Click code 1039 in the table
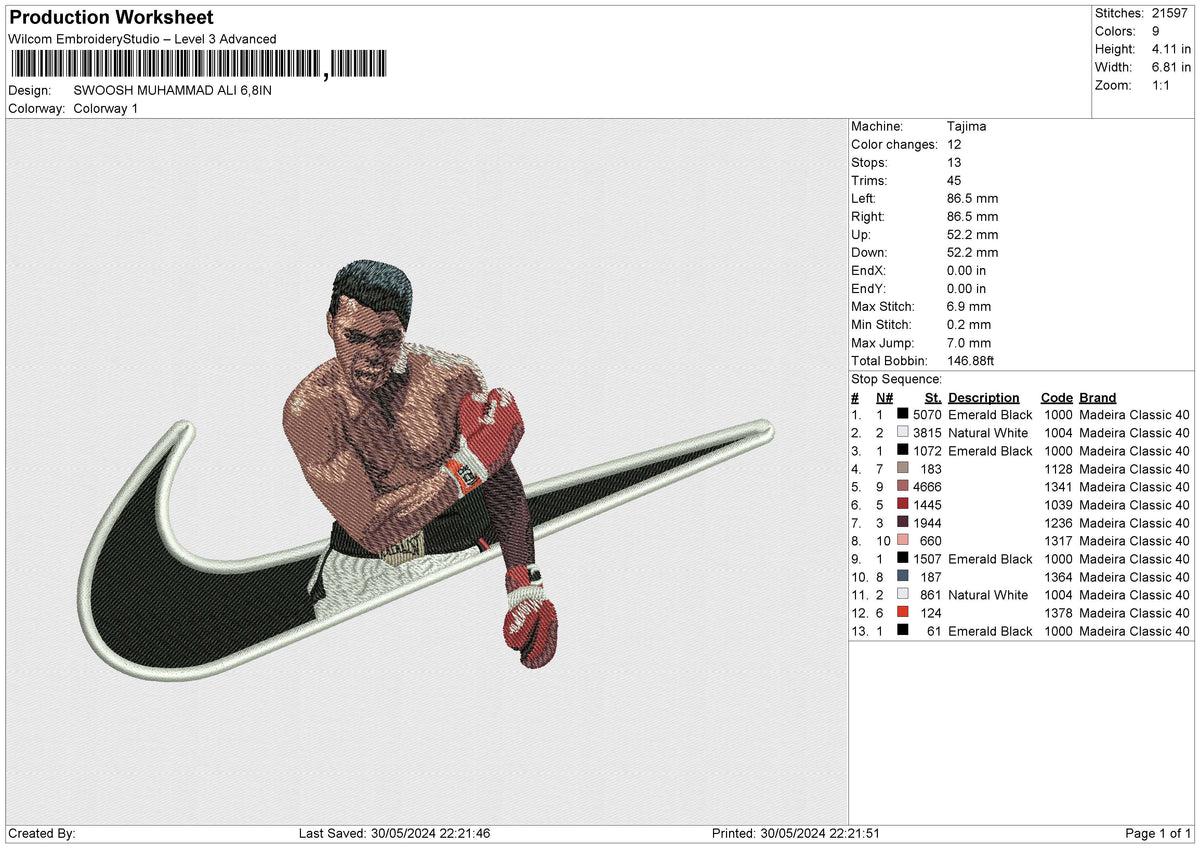Screen dimensions: 1200x848 1058,505
